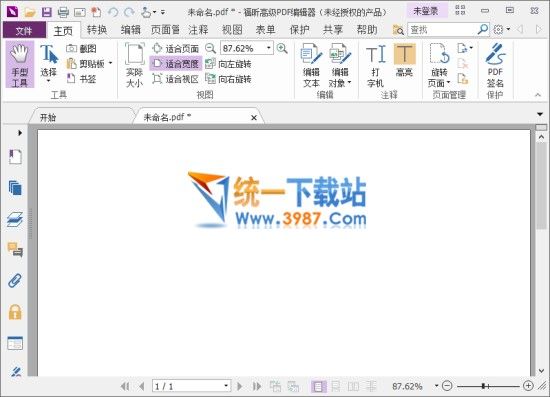
Task: Expand the quick access toolbar customize arrow
Action: (163, 13)
